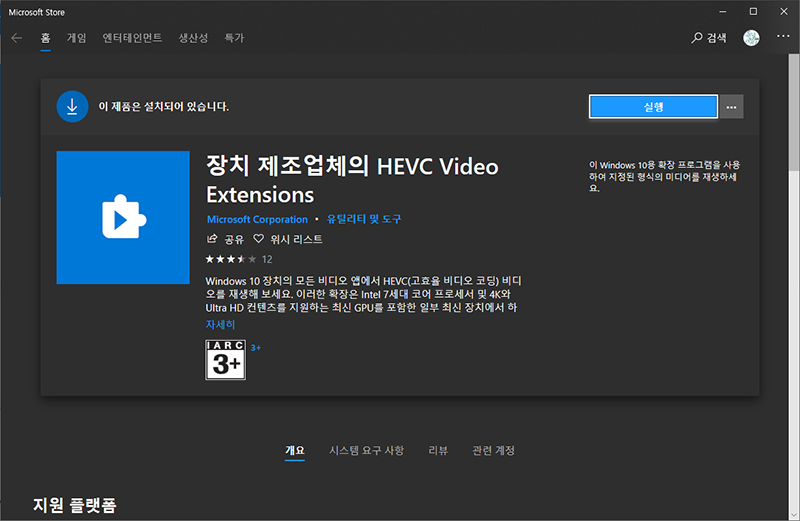This screenshot has height=521, width=800.
Task: Launch the app with 실행 button
Action: click(654, 107)
